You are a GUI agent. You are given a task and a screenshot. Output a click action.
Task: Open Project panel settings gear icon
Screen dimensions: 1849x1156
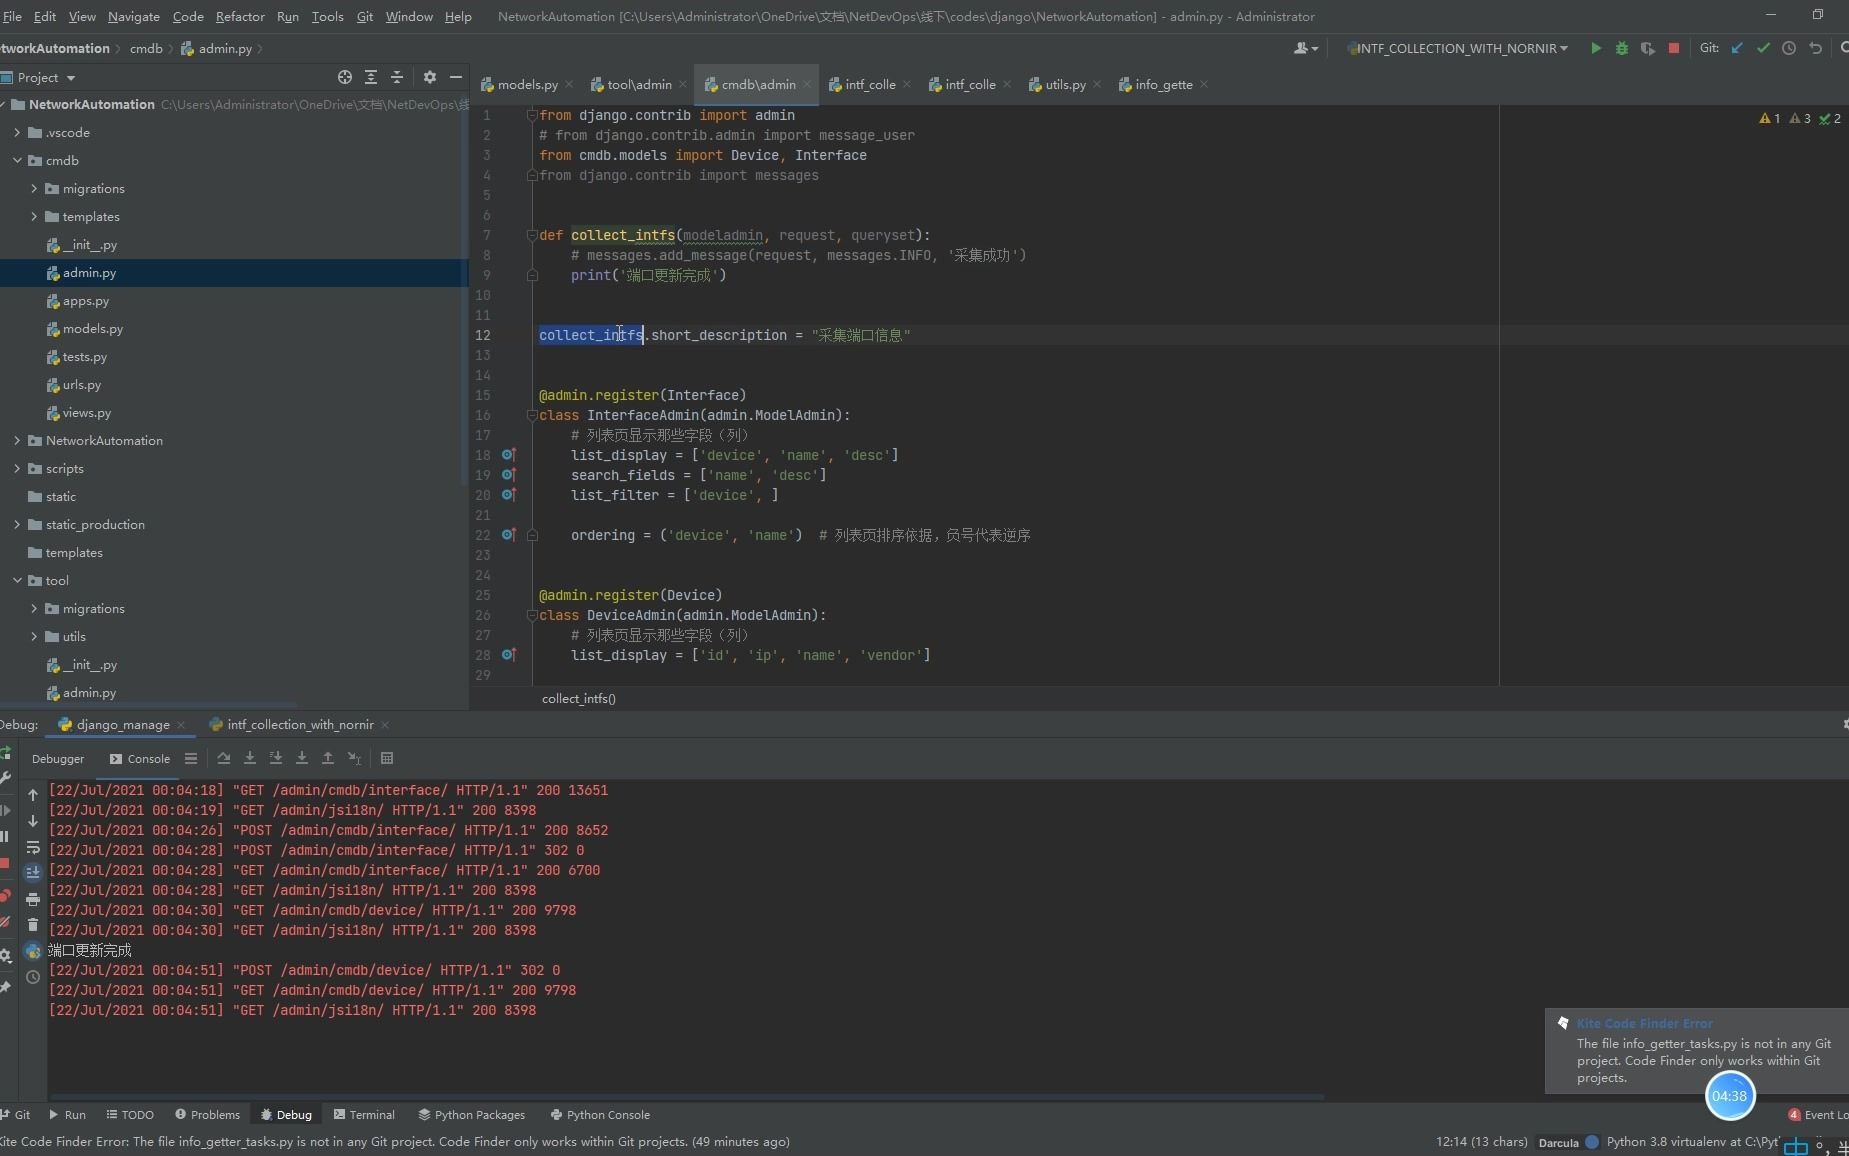(x=429, y=77)
